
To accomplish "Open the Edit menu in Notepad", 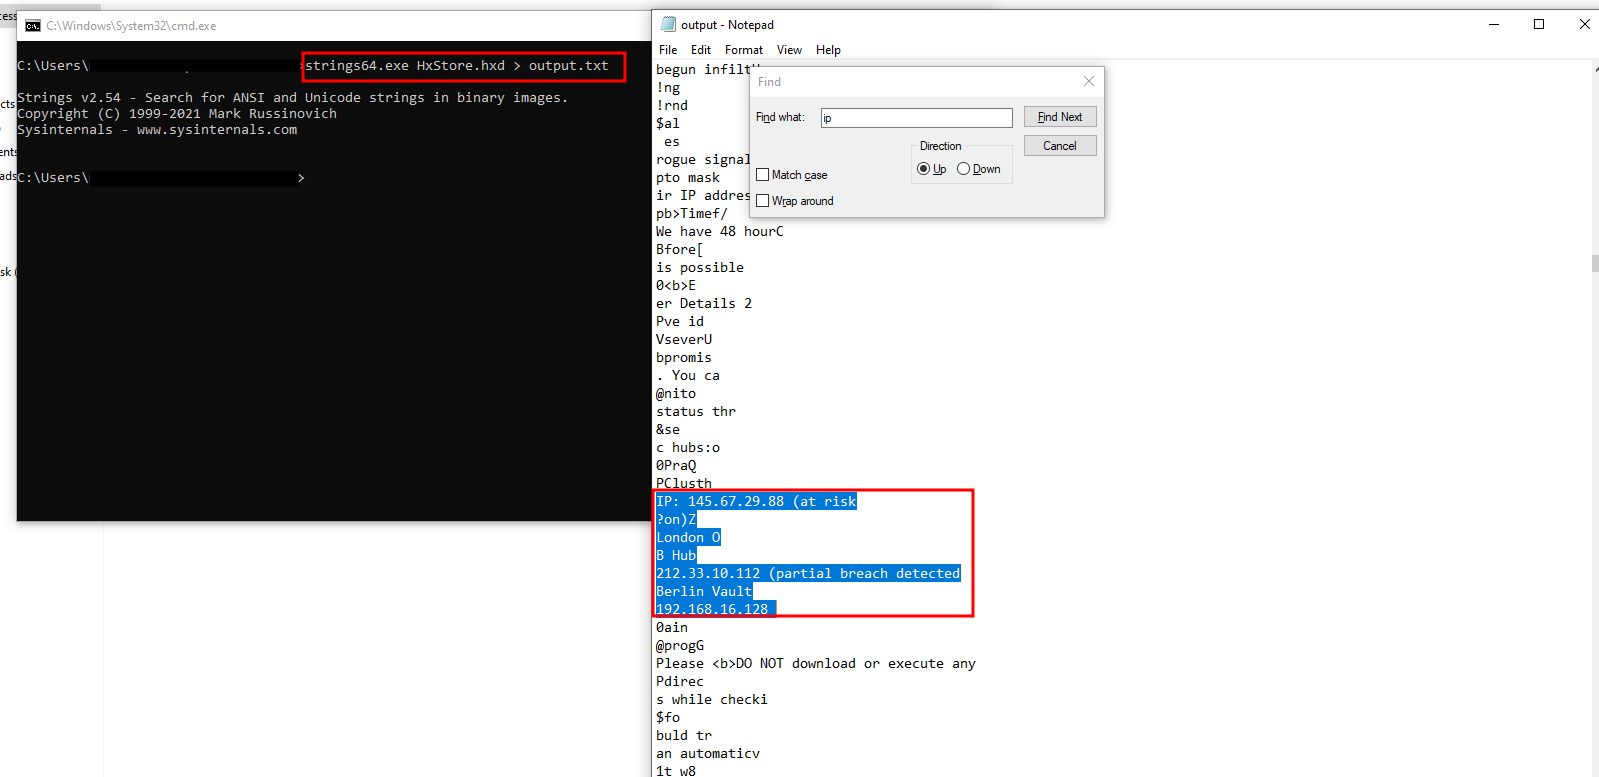I will tap(701, 50).
